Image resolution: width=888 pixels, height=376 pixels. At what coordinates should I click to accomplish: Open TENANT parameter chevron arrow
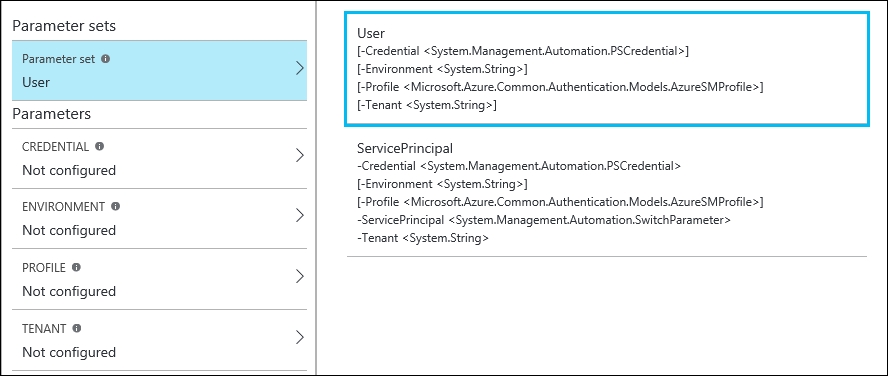point(300,337)
